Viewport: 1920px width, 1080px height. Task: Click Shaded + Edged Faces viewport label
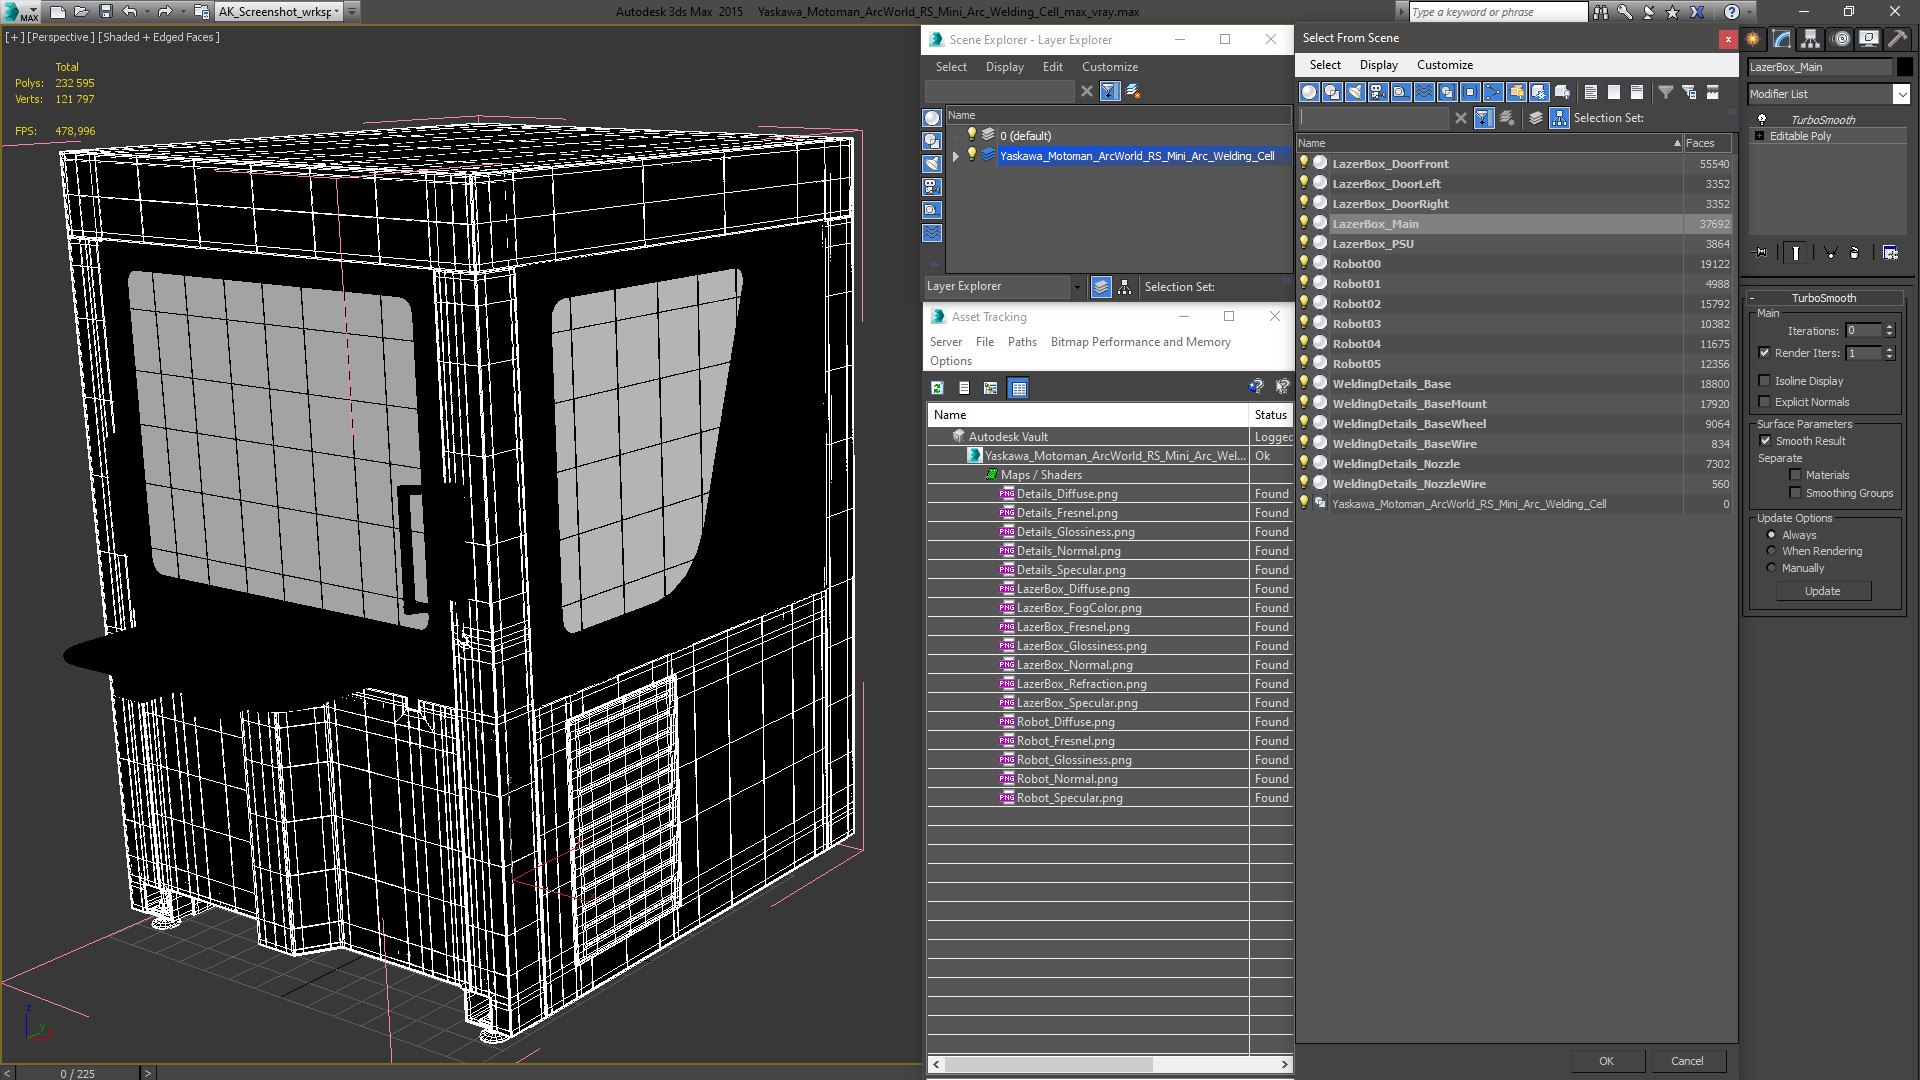point(159,37)
